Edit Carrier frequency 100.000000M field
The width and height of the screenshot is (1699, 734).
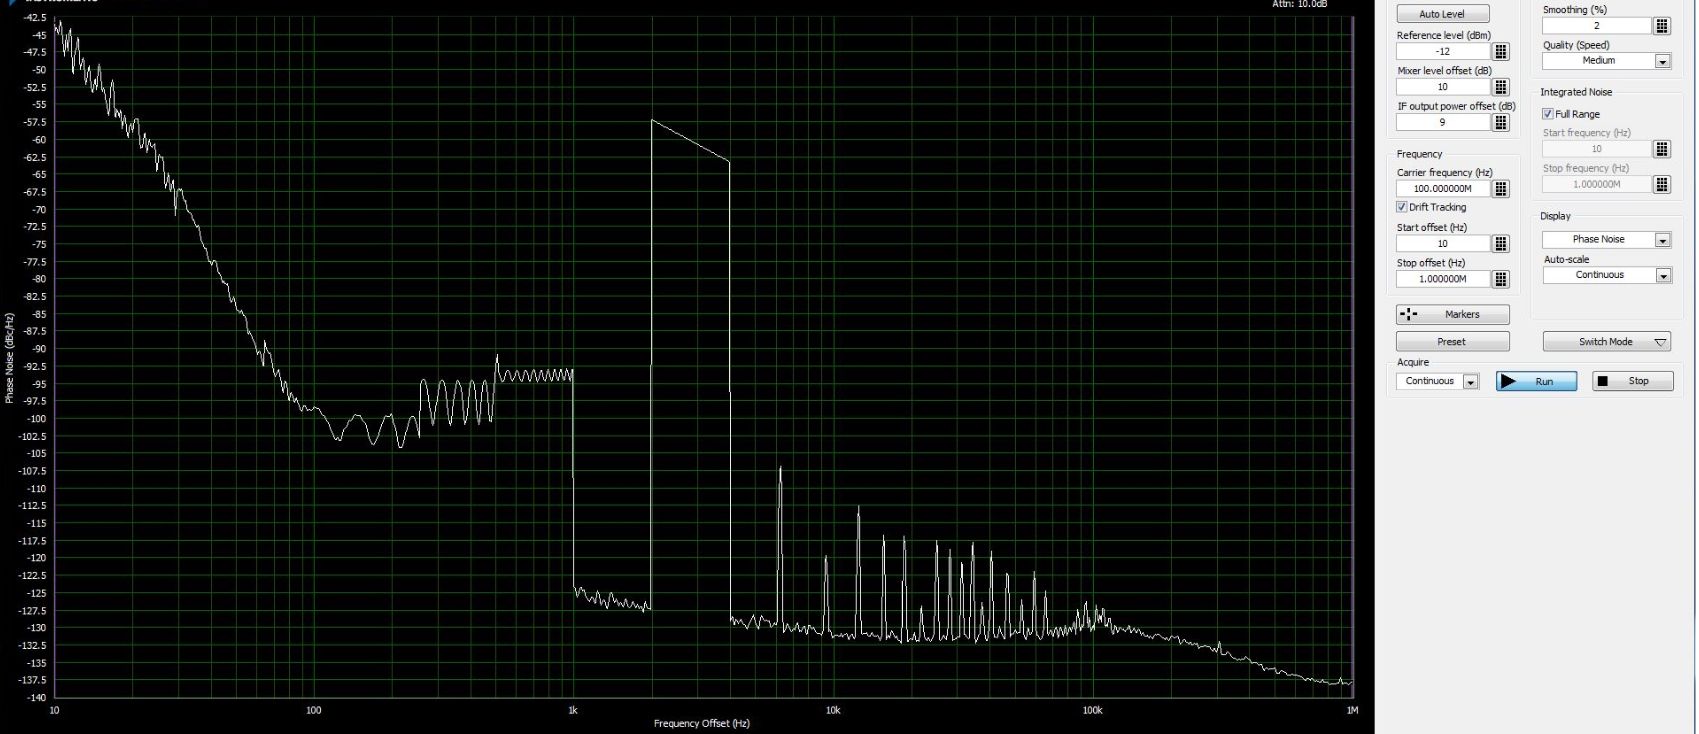coord(1443,188)
